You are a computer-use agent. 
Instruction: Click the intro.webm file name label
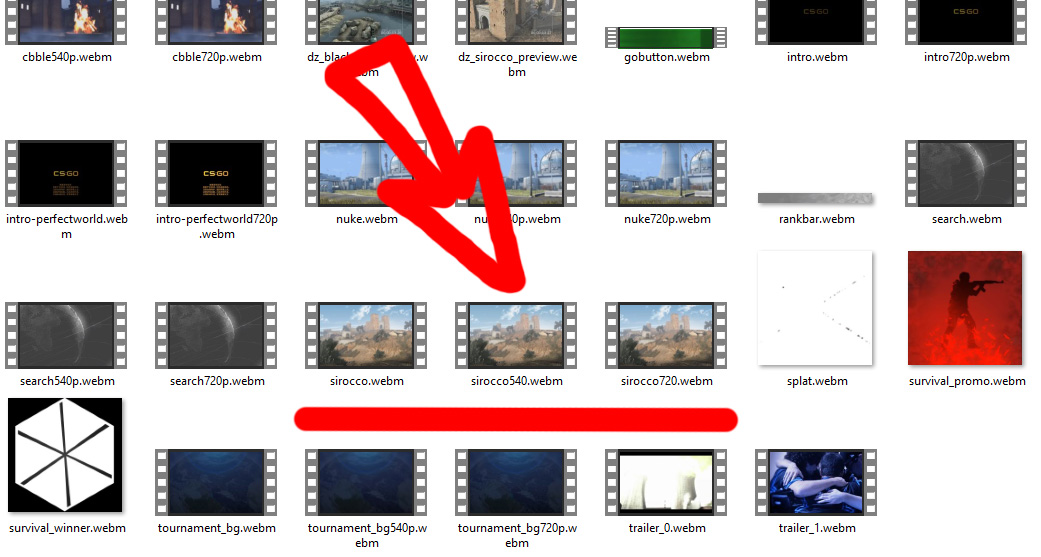[x=817, y=57]
